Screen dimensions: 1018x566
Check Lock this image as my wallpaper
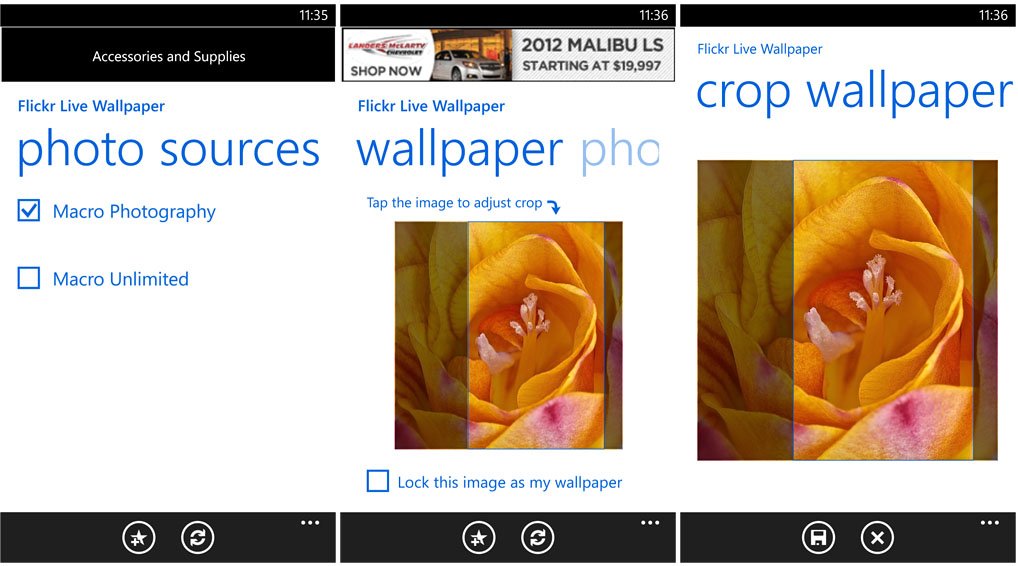(x=378, y=481)
